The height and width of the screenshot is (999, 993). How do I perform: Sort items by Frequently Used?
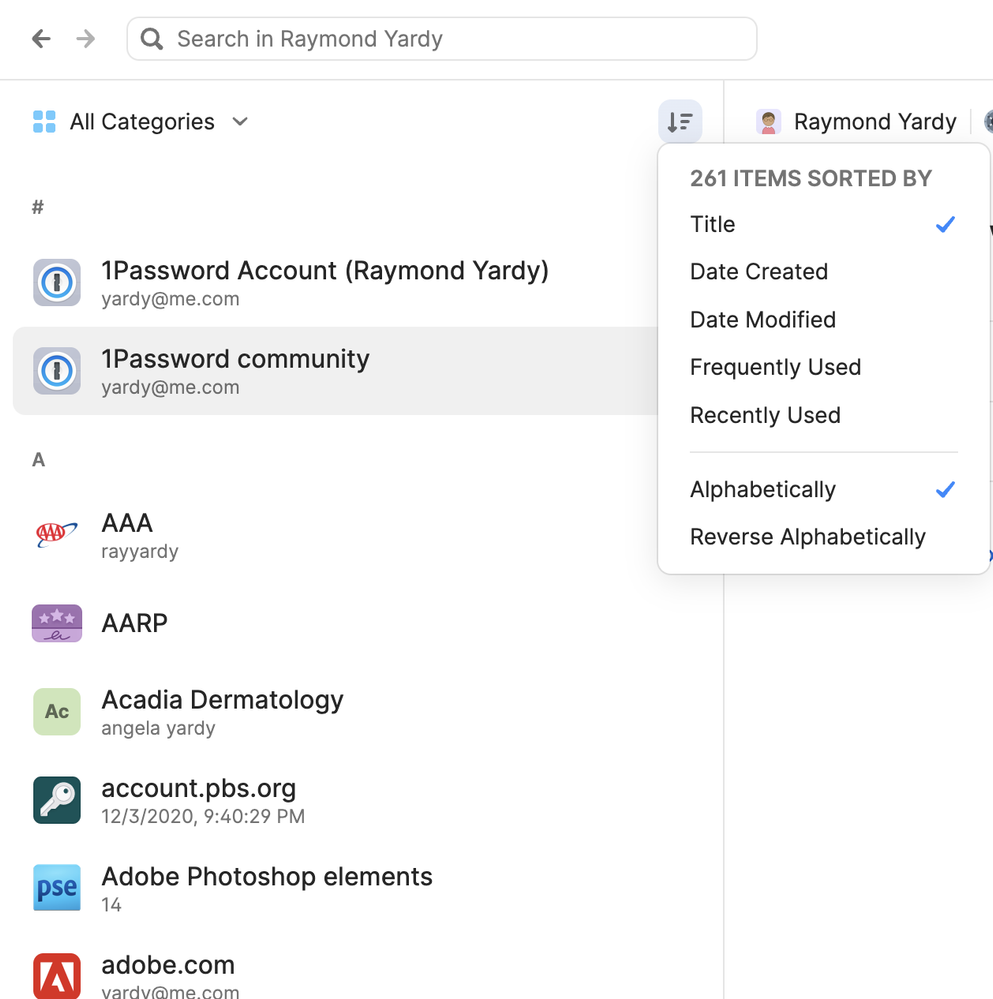(775, 367)
